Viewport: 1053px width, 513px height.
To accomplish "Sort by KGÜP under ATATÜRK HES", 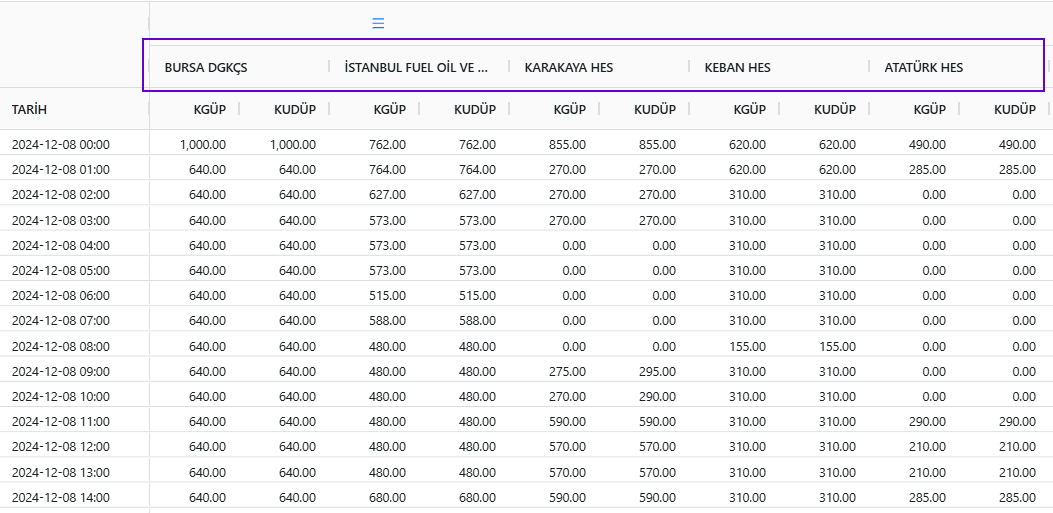I will click(929, 109).
